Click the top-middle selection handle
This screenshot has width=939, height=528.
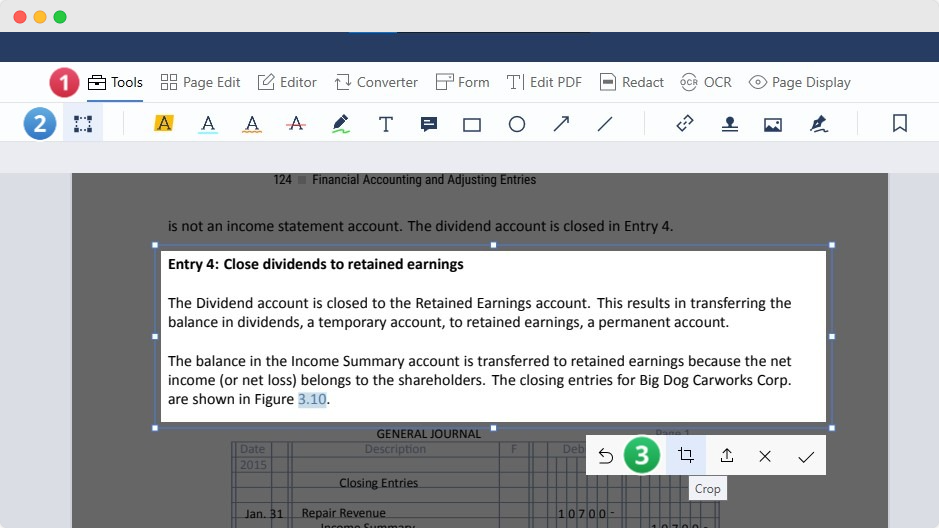pyautogui.click(x=493, y=245)
